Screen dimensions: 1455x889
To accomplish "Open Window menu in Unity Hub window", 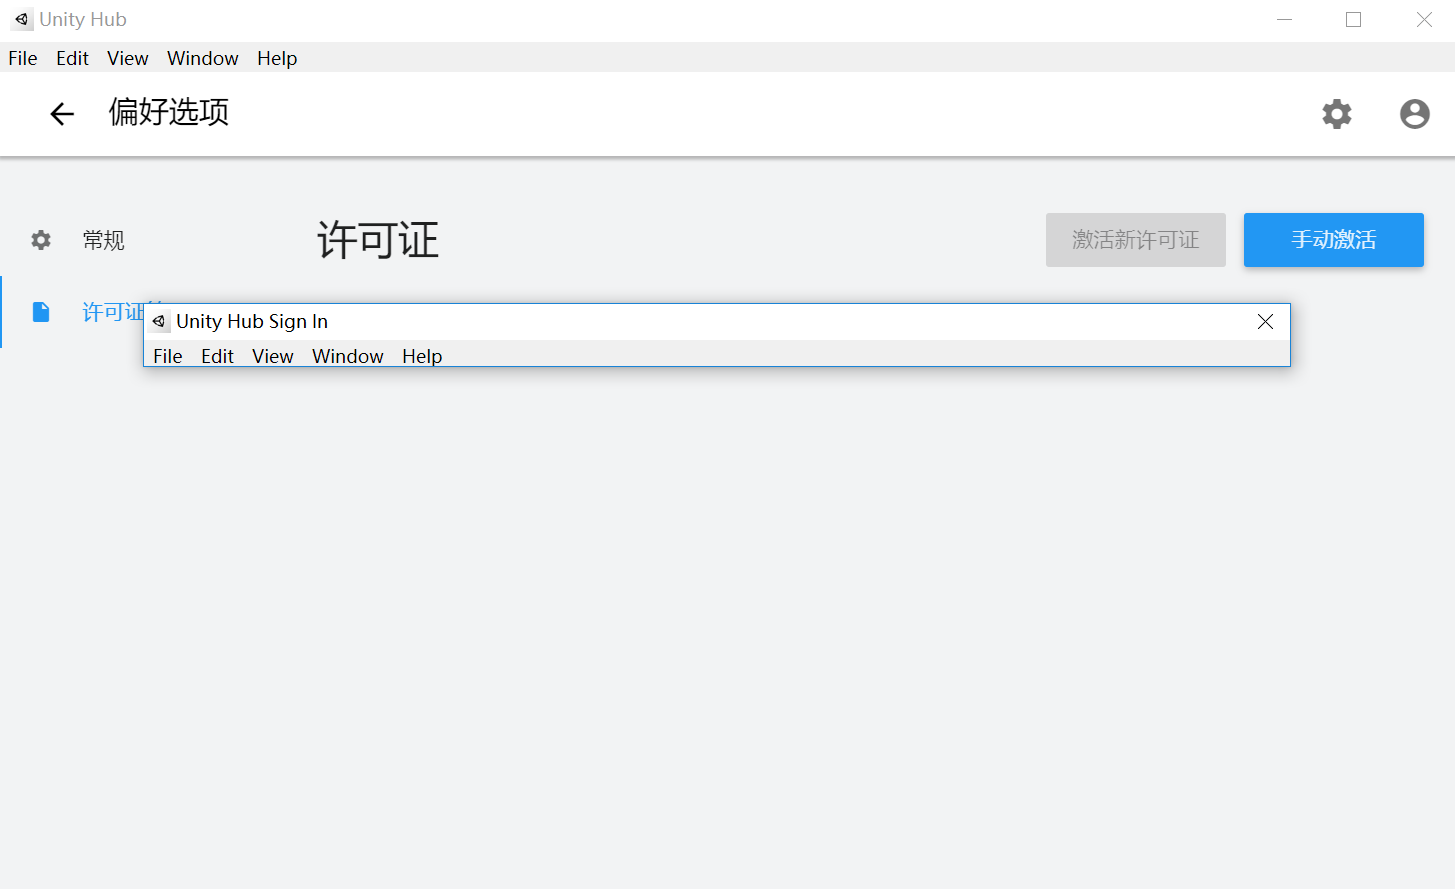I will click(x=203, y=58).
